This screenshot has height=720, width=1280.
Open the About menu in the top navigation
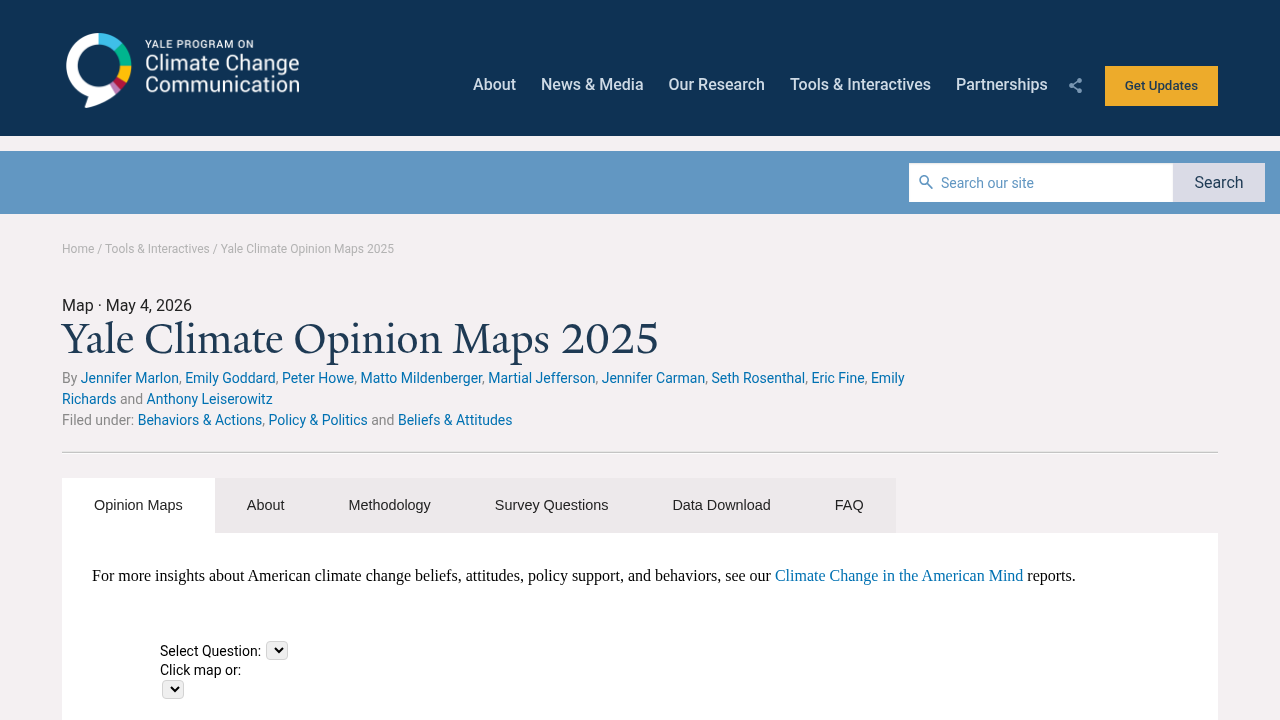pyautogui.click(x=494, y=85)
